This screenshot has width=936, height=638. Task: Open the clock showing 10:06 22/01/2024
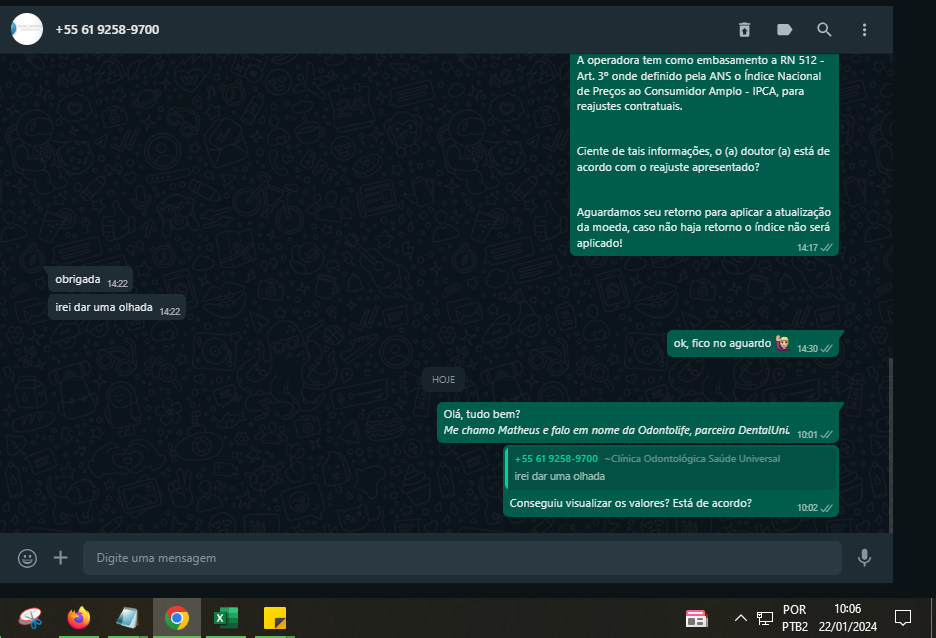pyautogui.click(x=848, y=618)
